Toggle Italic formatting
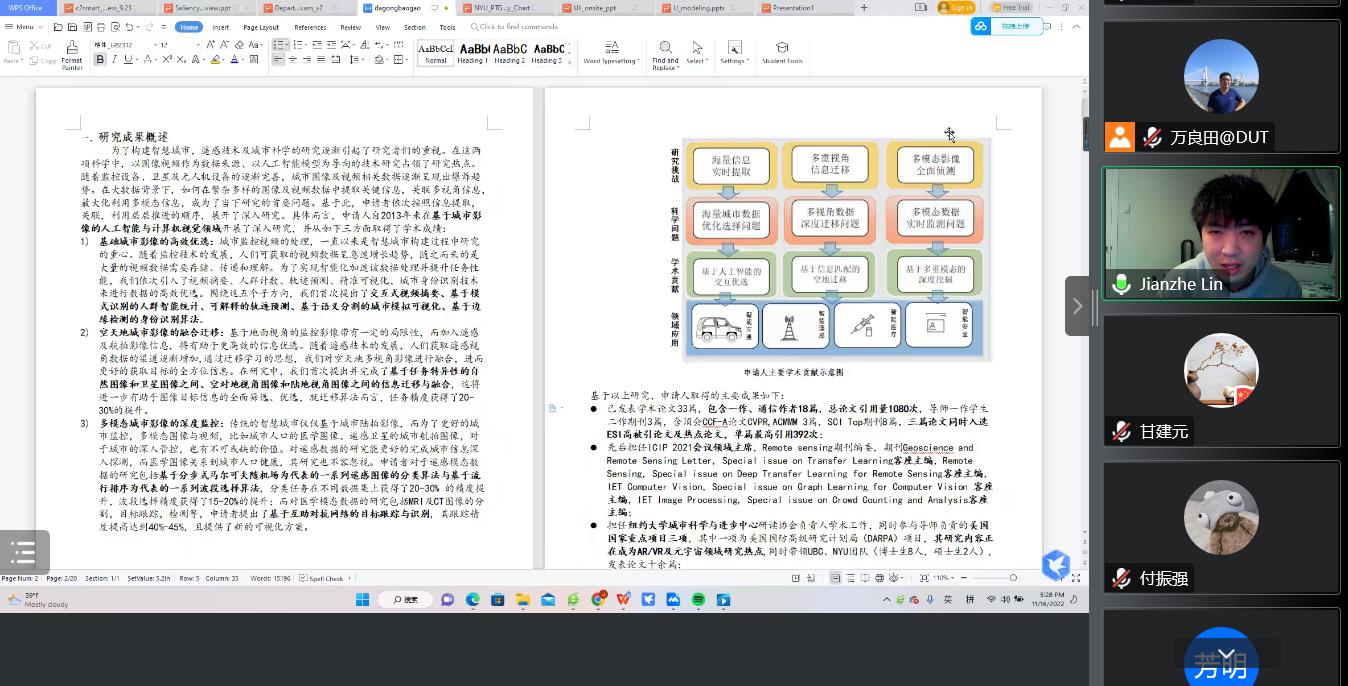1348x686 pixels. 114,60
